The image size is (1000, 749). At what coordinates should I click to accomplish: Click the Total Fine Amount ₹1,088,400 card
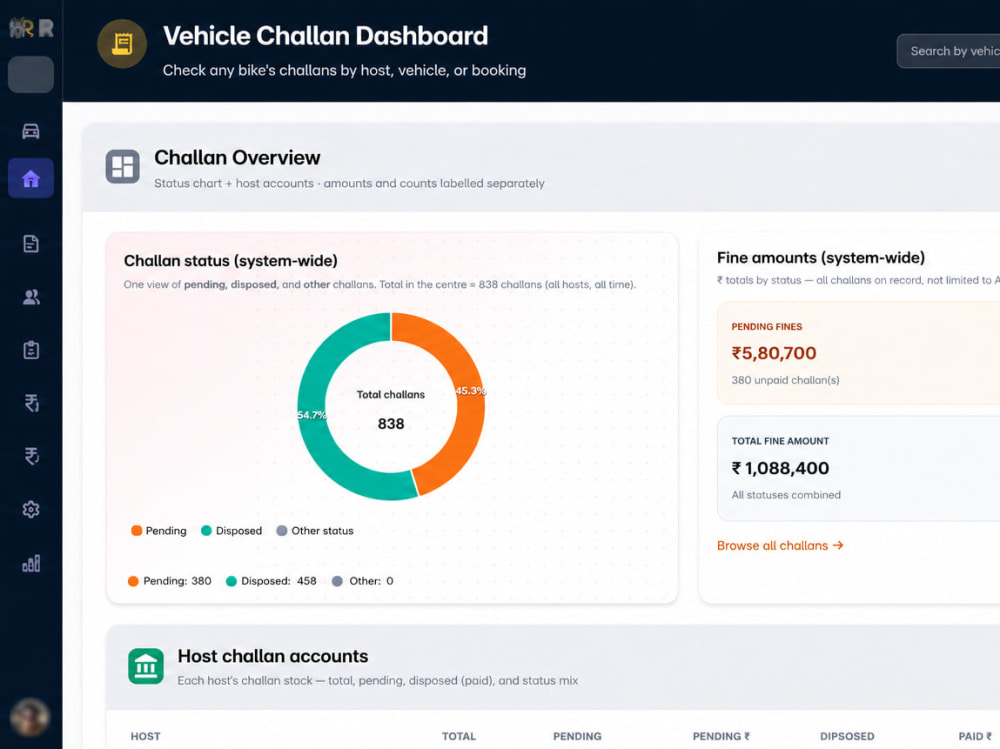(858, 468)
